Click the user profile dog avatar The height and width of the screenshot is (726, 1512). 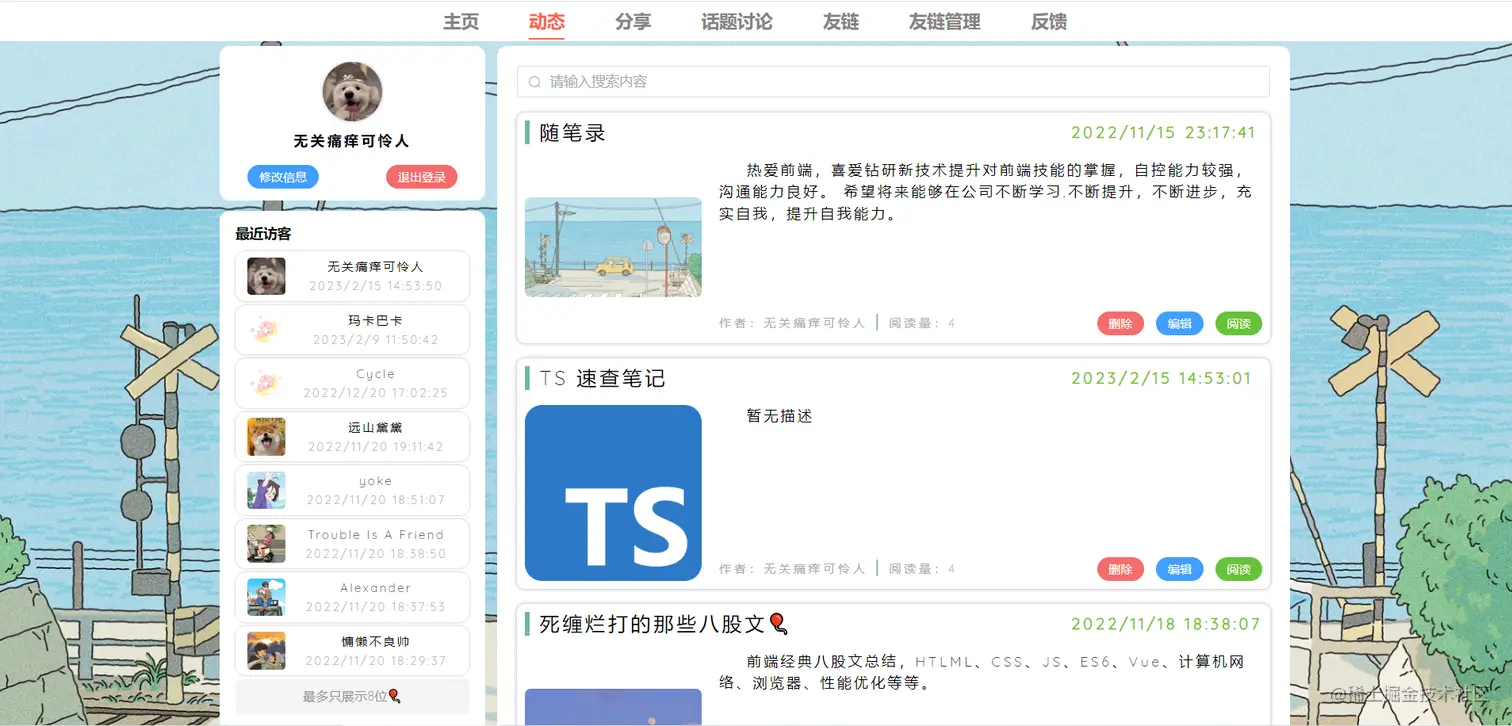[x=352, y=92]
